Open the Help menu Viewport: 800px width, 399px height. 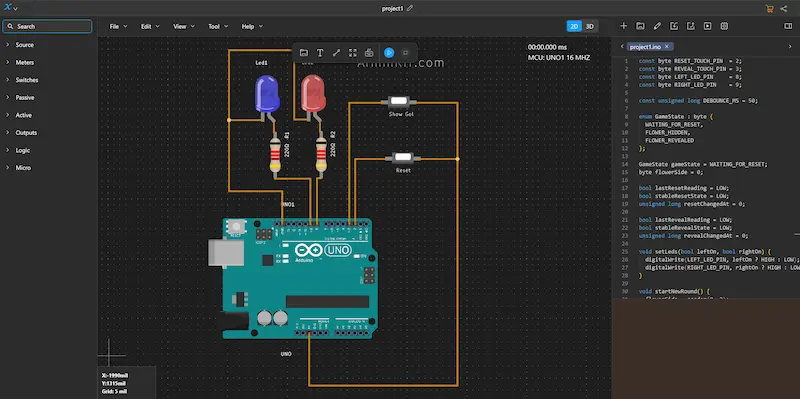tap(252, 27)
